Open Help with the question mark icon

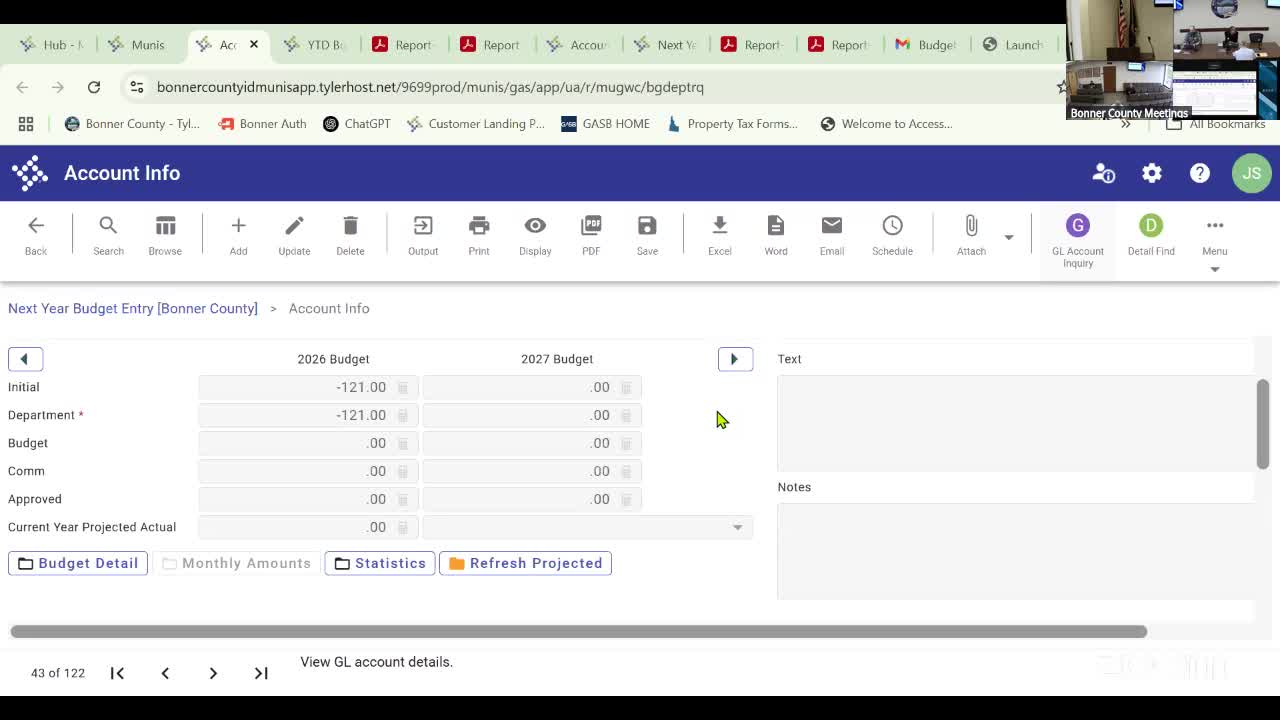(1200, 173)
